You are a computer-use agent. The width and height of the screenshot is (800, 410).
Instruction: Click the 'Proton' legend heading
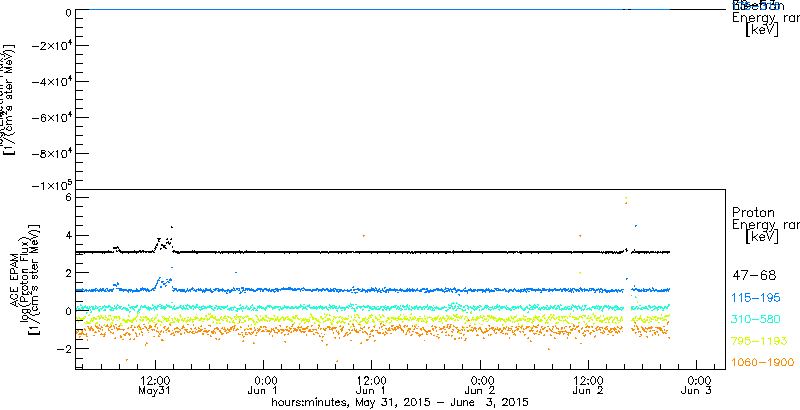pyautogui.click(x=753, y=212)
